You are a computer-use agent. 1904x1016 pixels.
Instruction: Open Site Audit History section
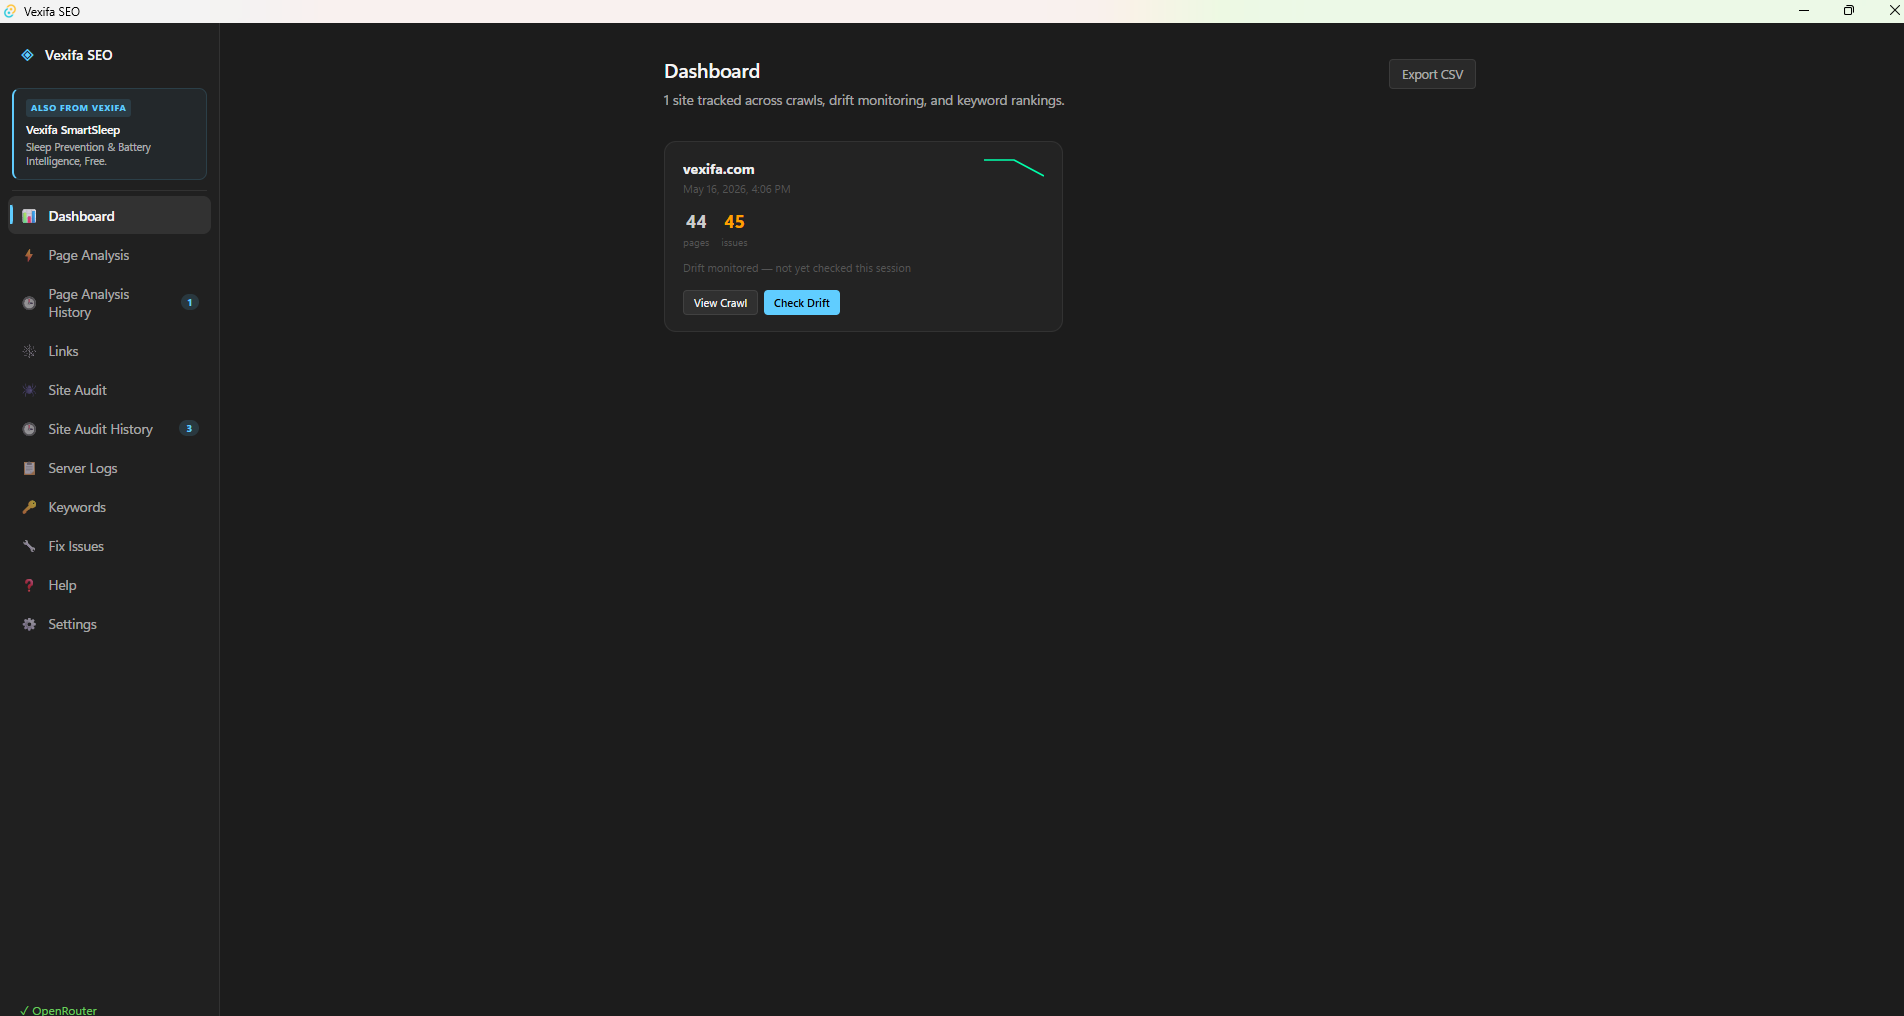(110, 429)
